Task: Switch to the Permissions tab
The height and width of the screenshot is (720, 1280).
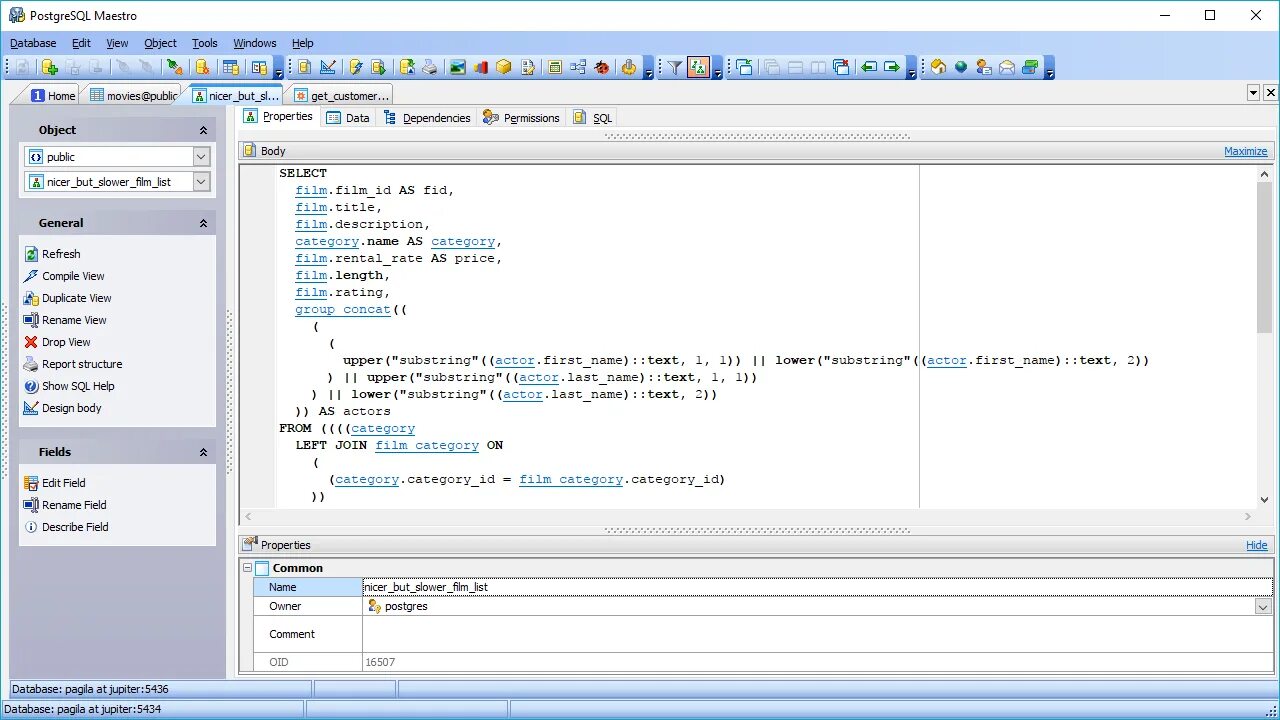Action: click(x=521, y=118)
